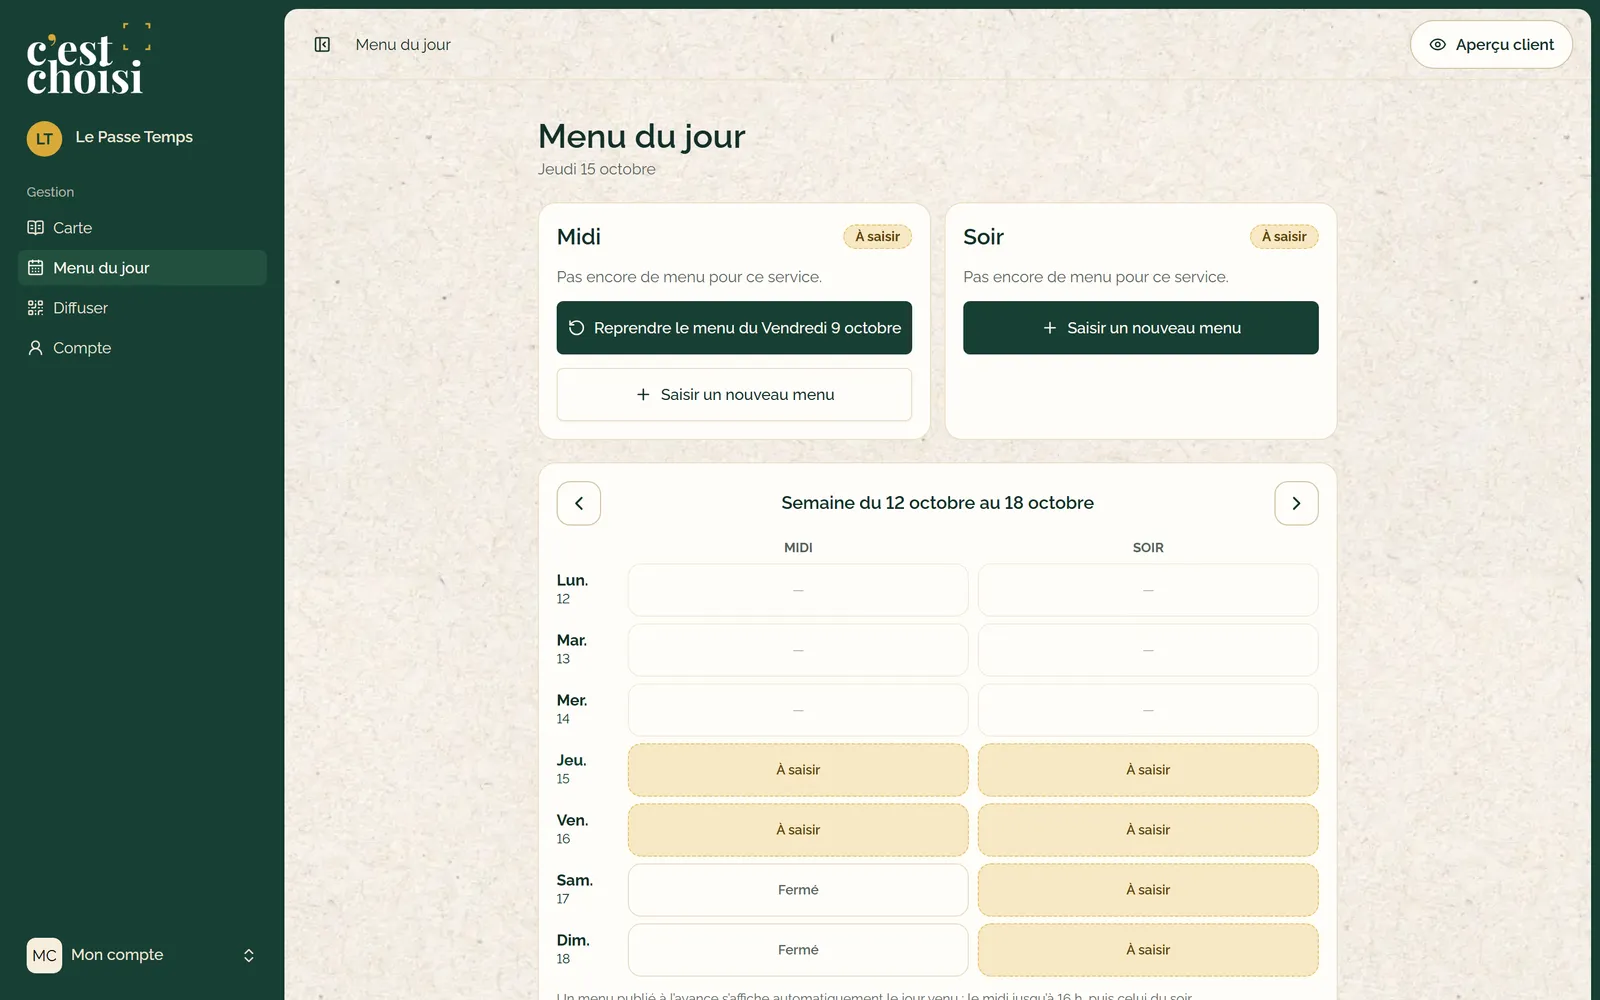Open Tuesday 13 midi cell
1600x1000 pixels.
pyautogui.click(x=798, y=650)
